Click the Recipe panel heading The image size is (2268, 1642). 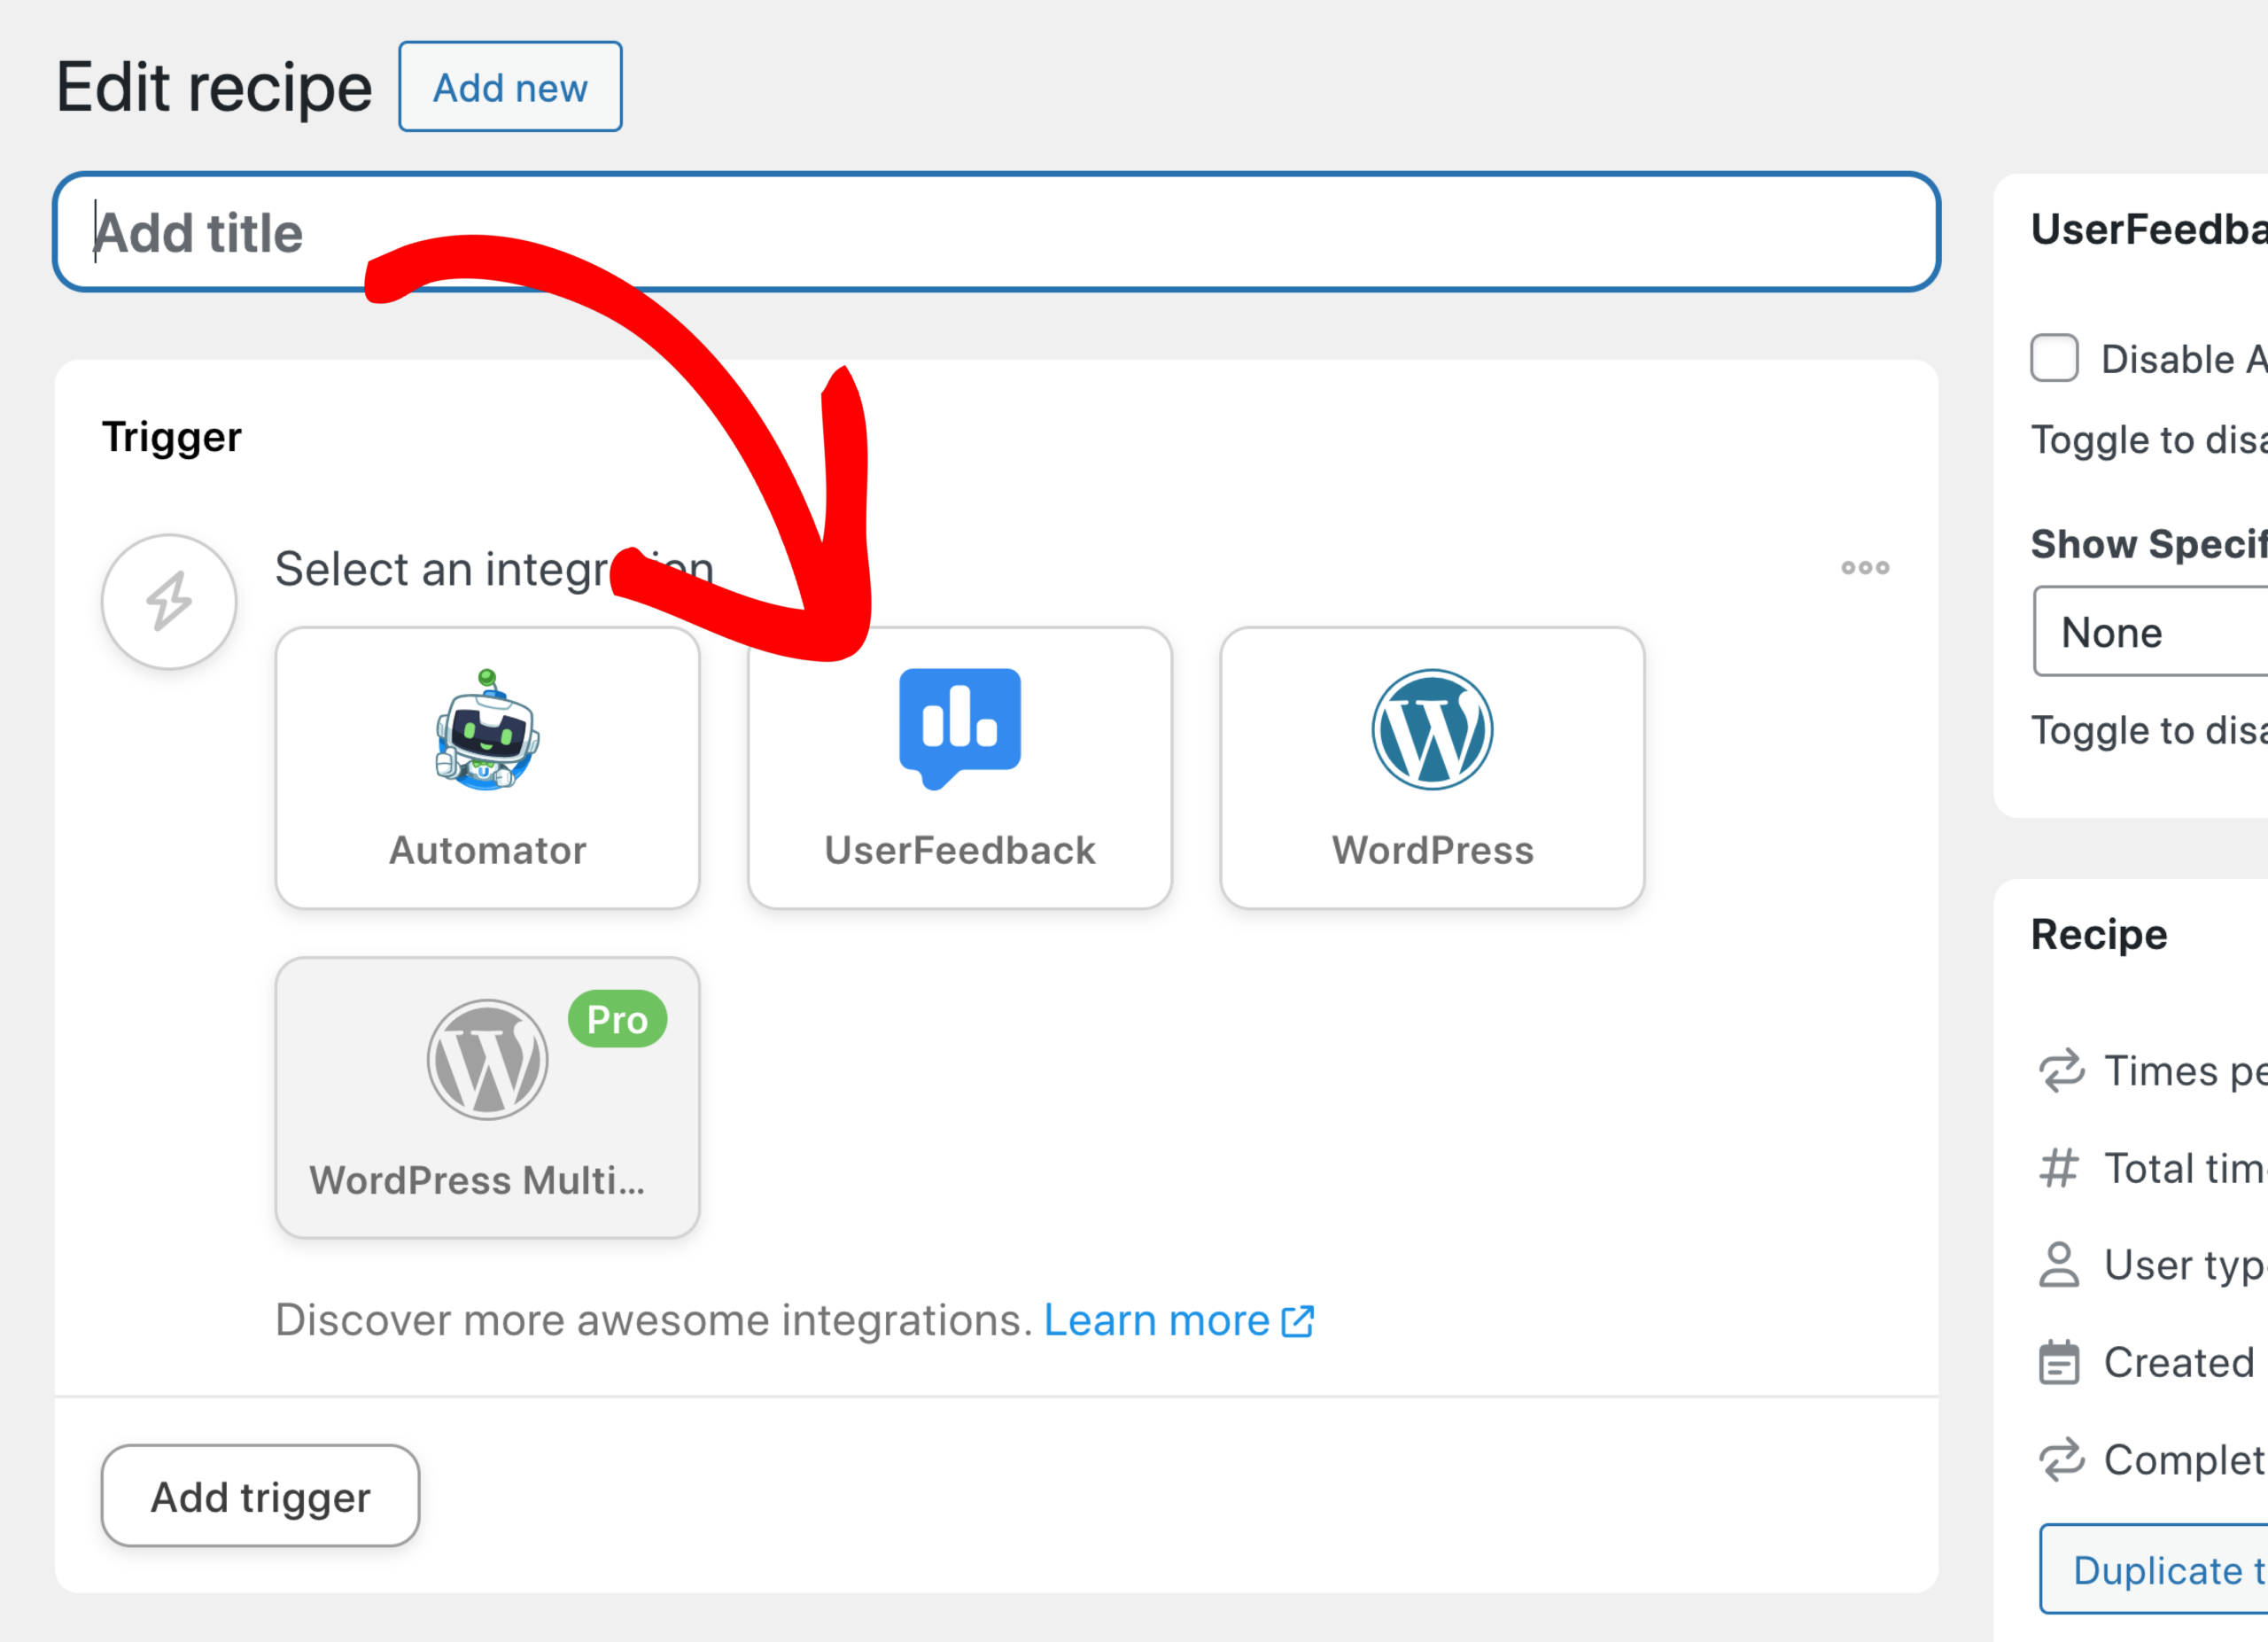[2099, 934]
